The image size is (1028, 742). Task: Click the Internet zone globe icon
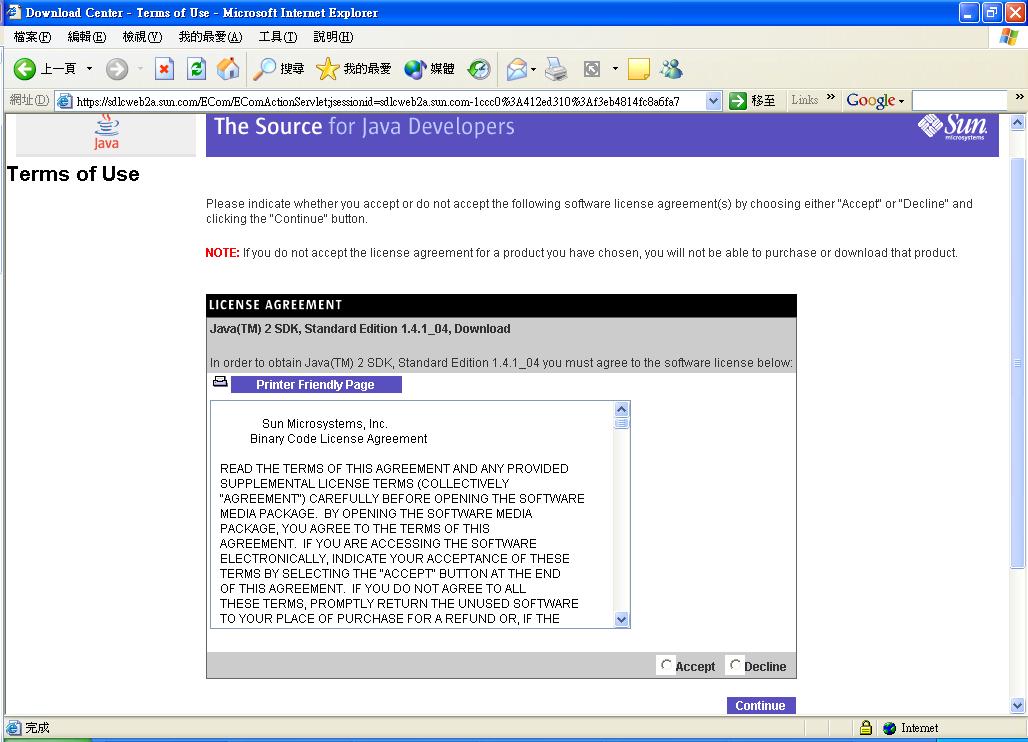point(890,728)
